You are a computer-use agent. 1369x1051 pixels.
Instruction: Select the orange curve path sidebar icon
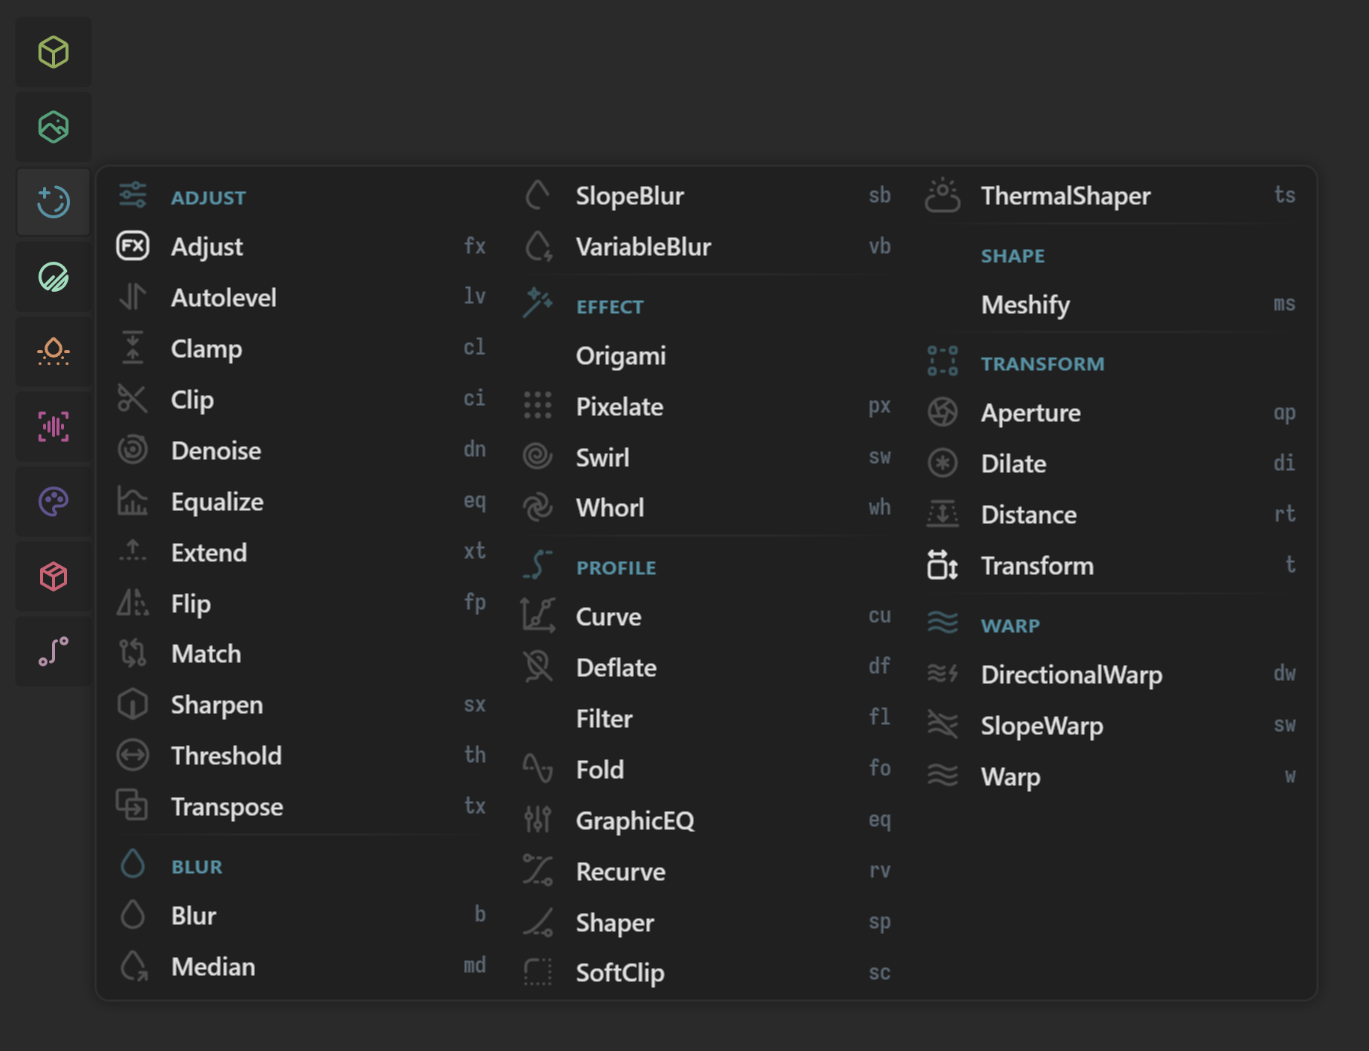coord(53,651)
